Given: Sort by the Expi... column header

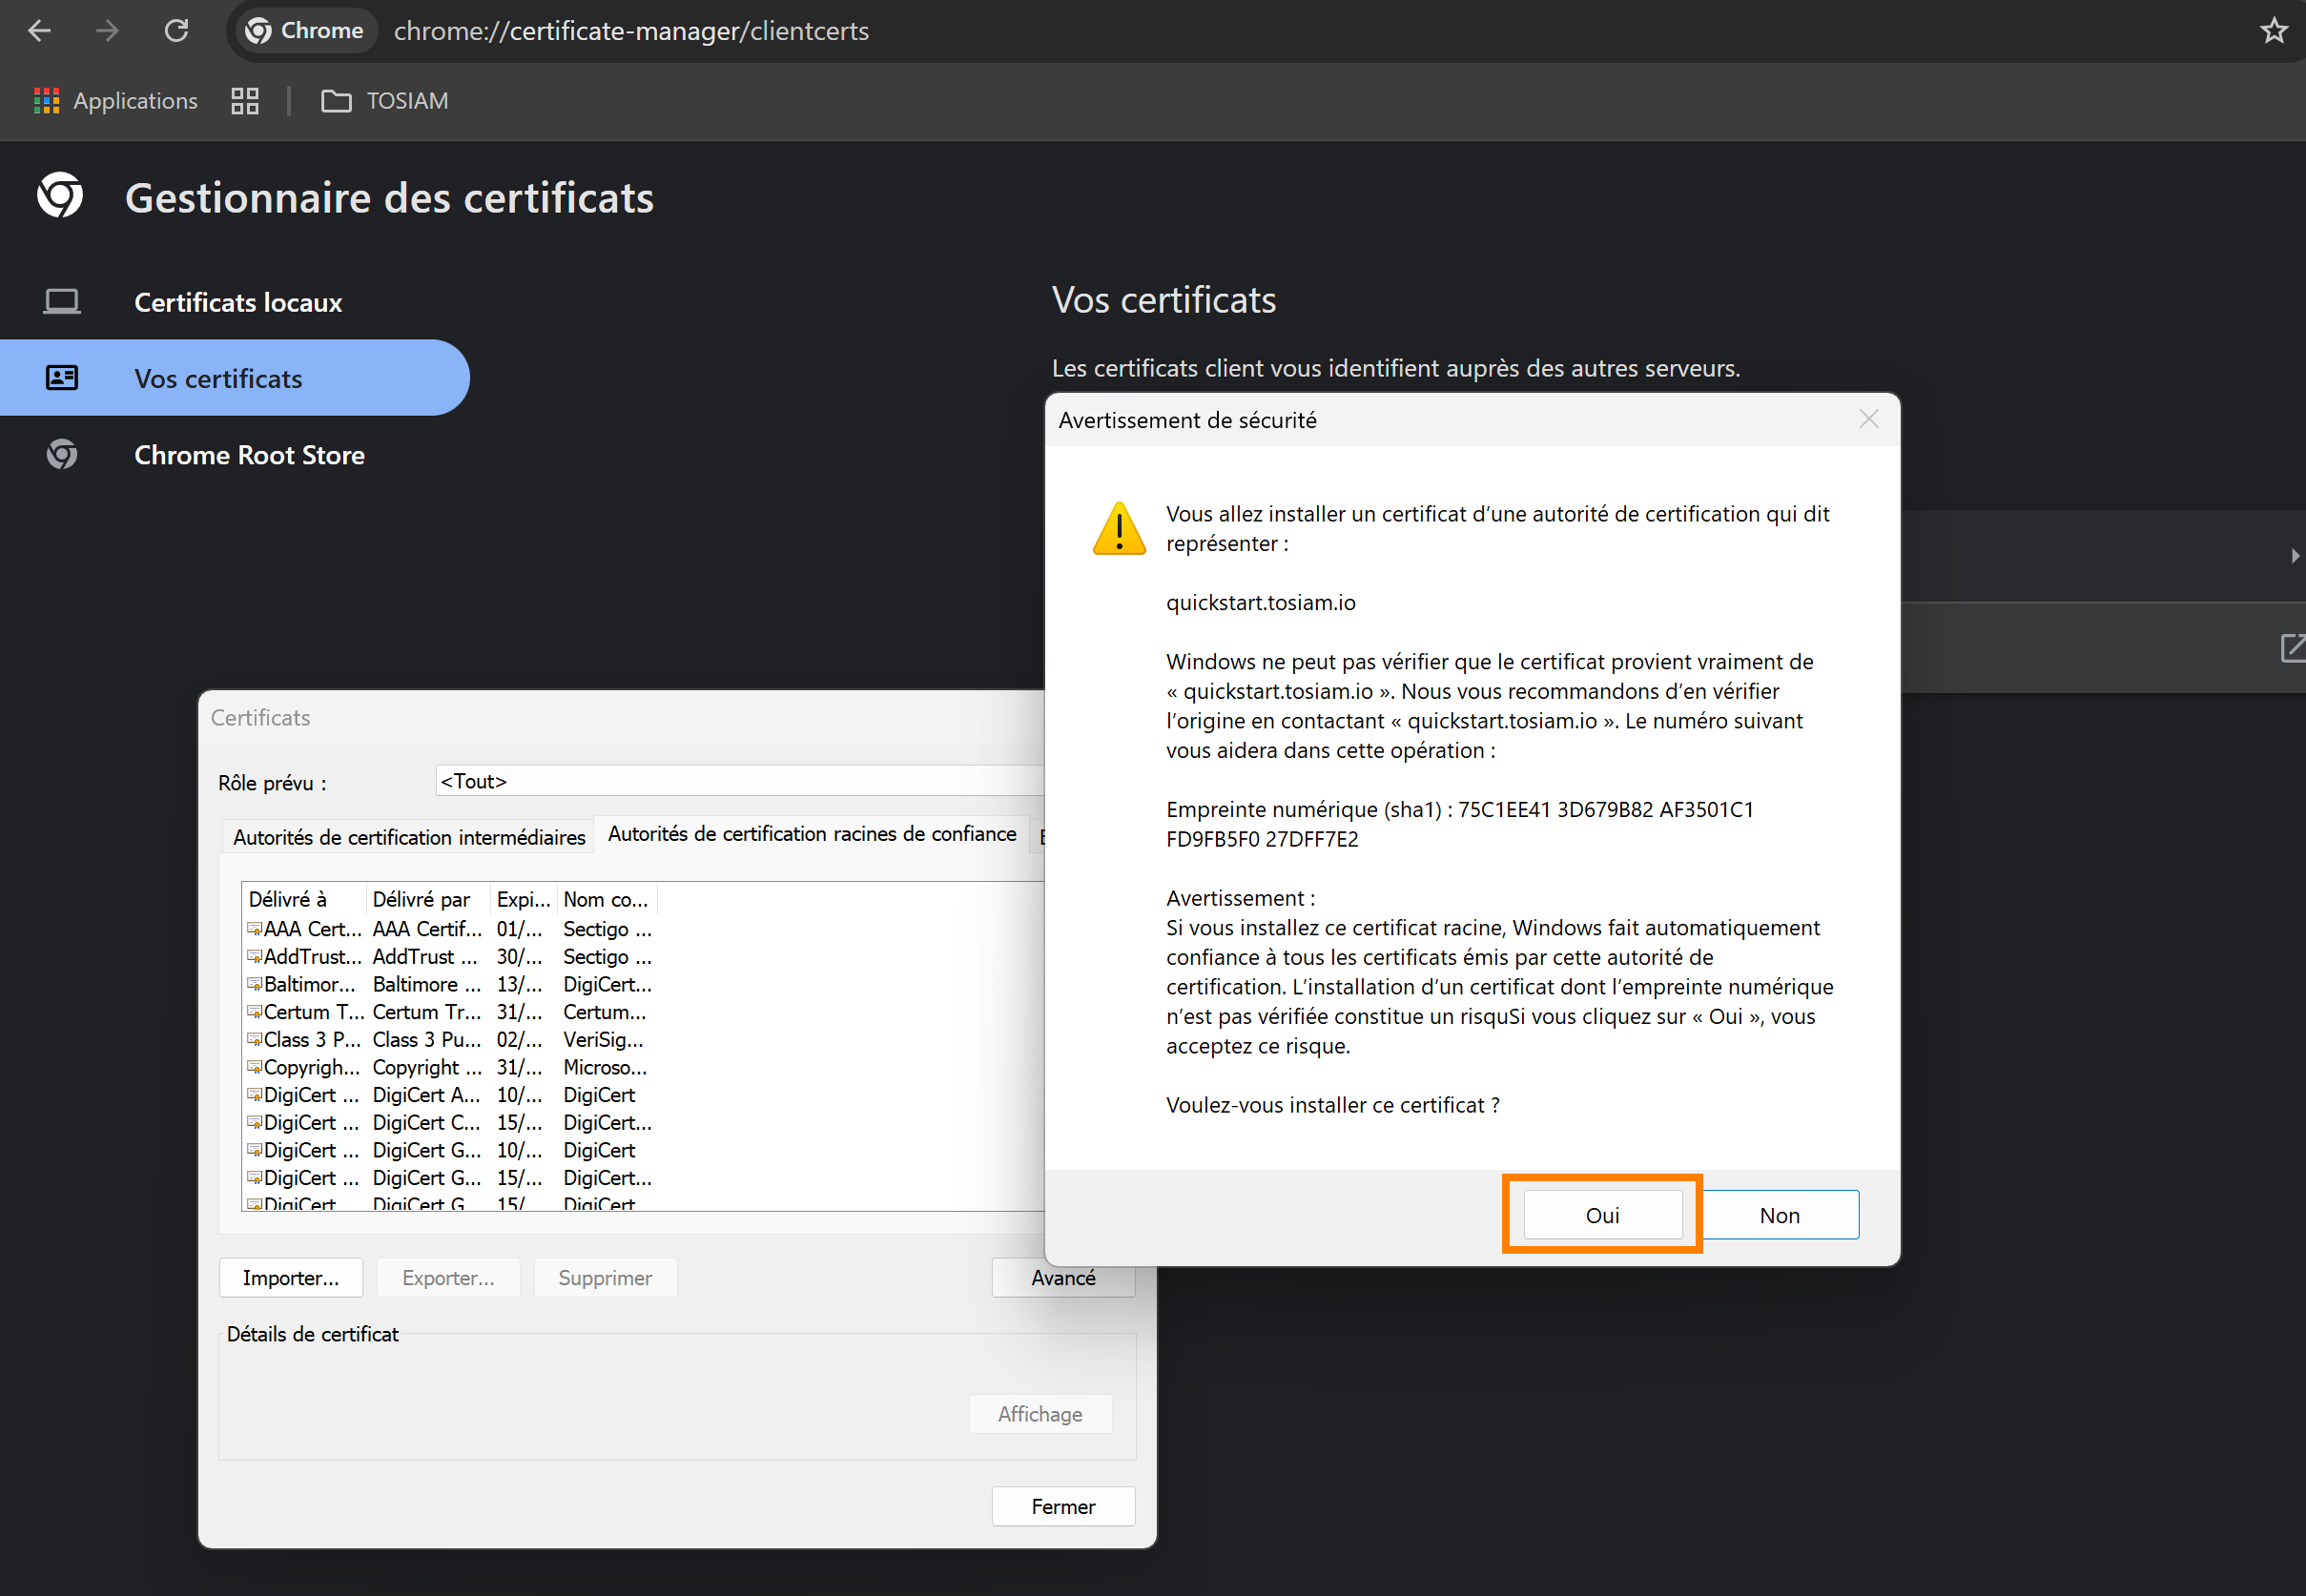Looking at the screenshot, I should click(x=523, y=899).
